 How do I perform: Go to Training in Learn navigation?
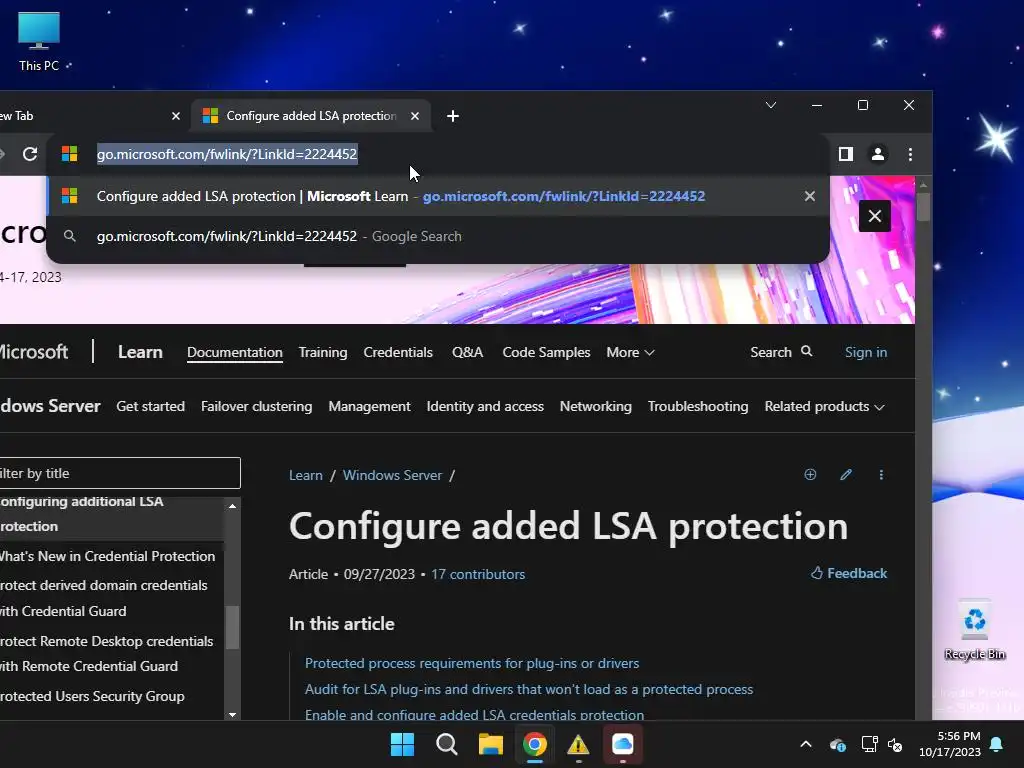click(323, 353)
